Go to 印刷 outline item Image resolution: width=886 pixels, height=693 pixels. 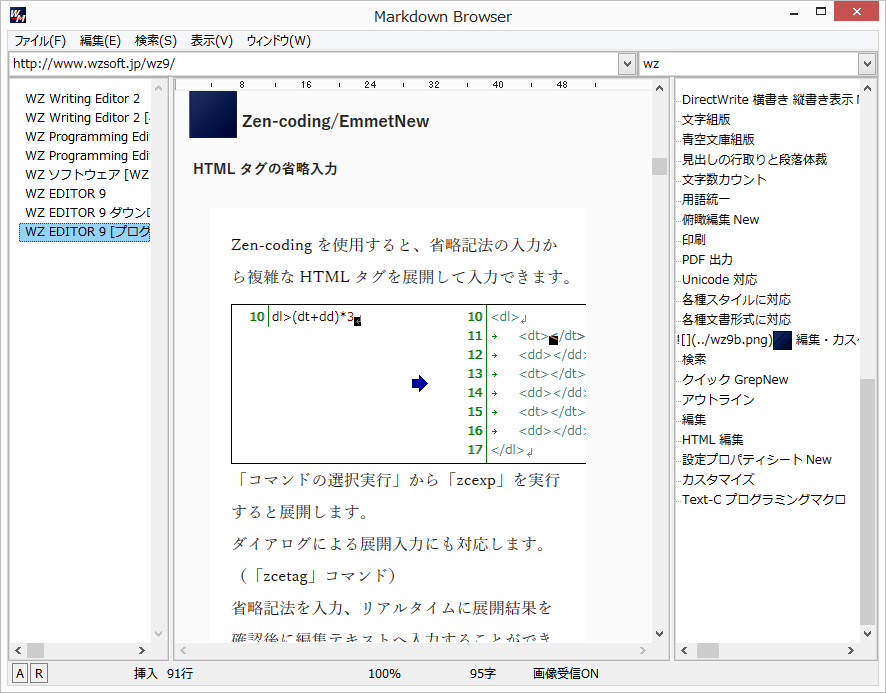pyautogui.click(x=693, y=240)
